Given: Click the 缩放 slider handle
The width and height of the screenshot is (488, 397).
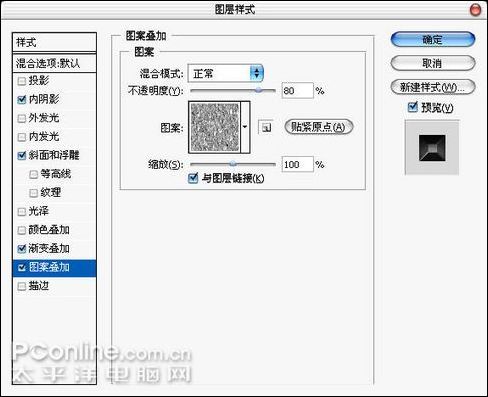Looking at the screenshot, I should click(x=233, y=164).
